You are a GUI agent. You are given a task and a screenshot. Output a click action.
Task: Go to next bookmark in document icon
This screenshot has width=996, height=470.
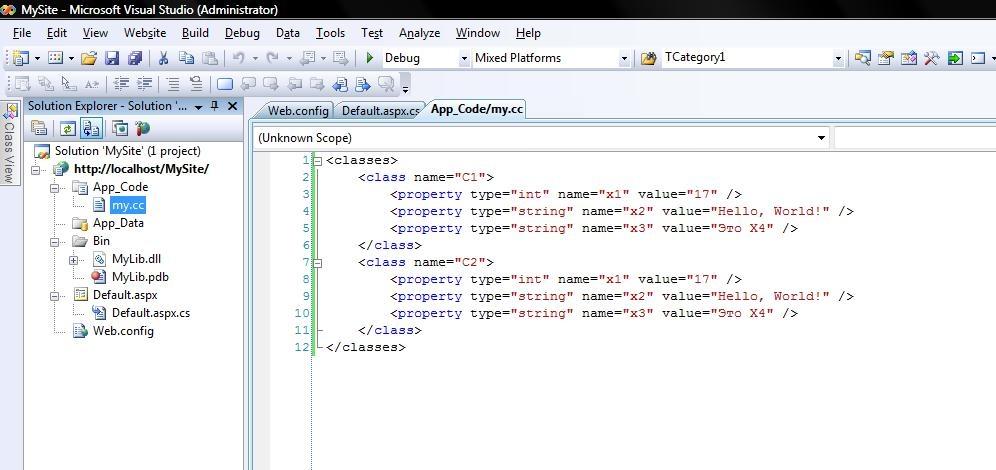363,84
